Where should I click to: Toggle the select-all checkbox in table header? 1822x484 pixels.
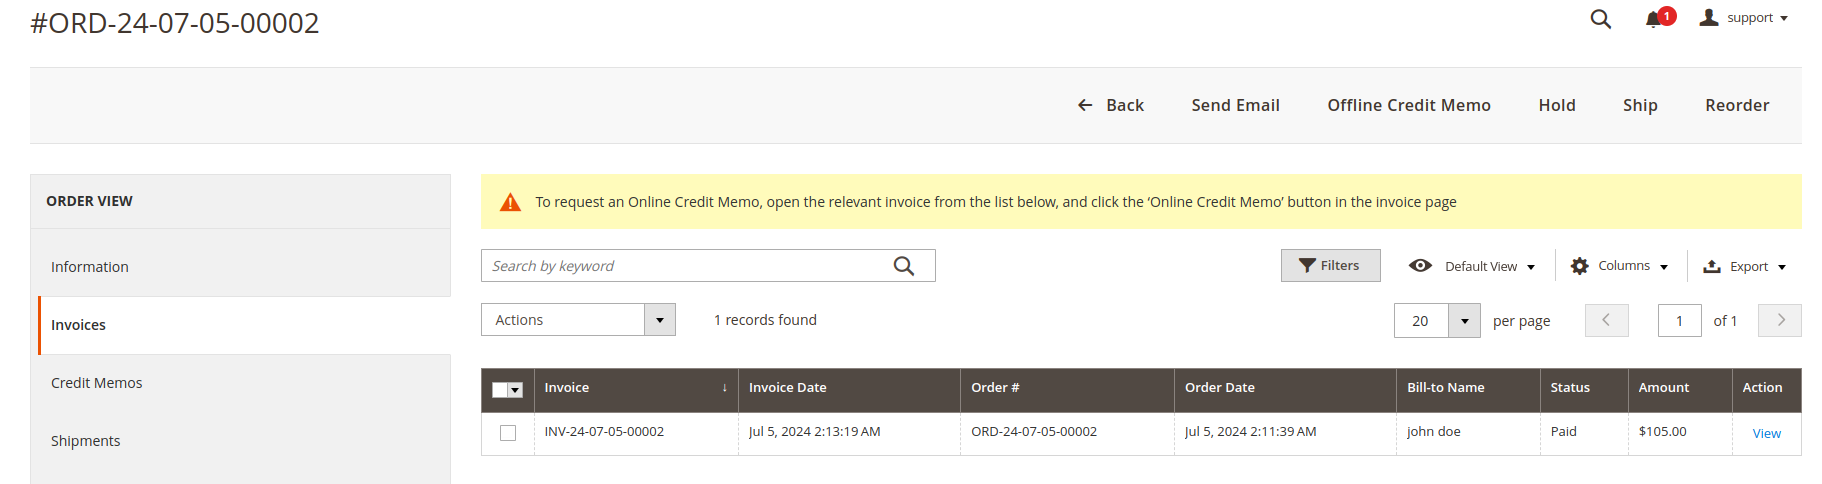(x=500, y=390)
